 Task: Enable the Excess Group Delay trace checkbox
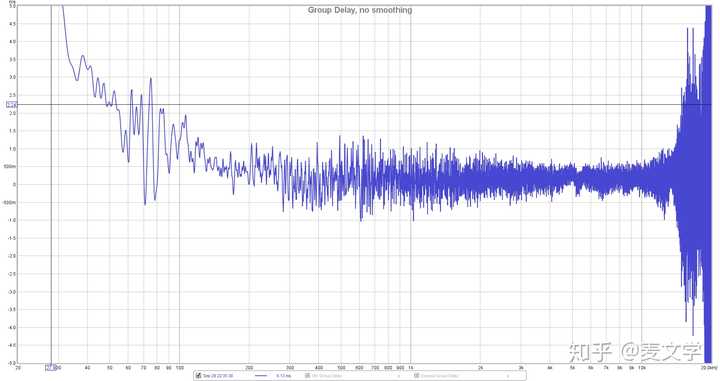pos(416,375)
